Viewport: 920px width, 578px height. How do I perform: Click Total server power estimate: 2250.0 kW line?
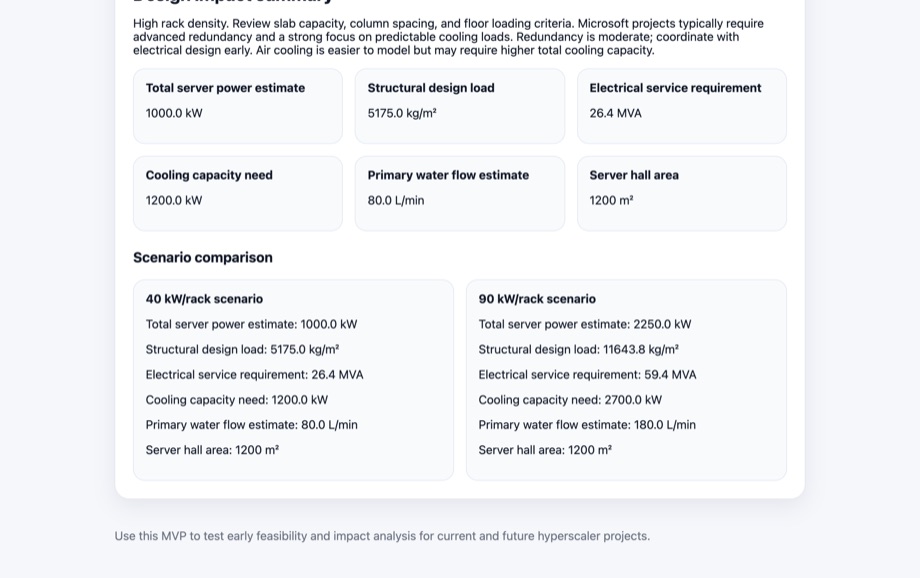[585, 325]
